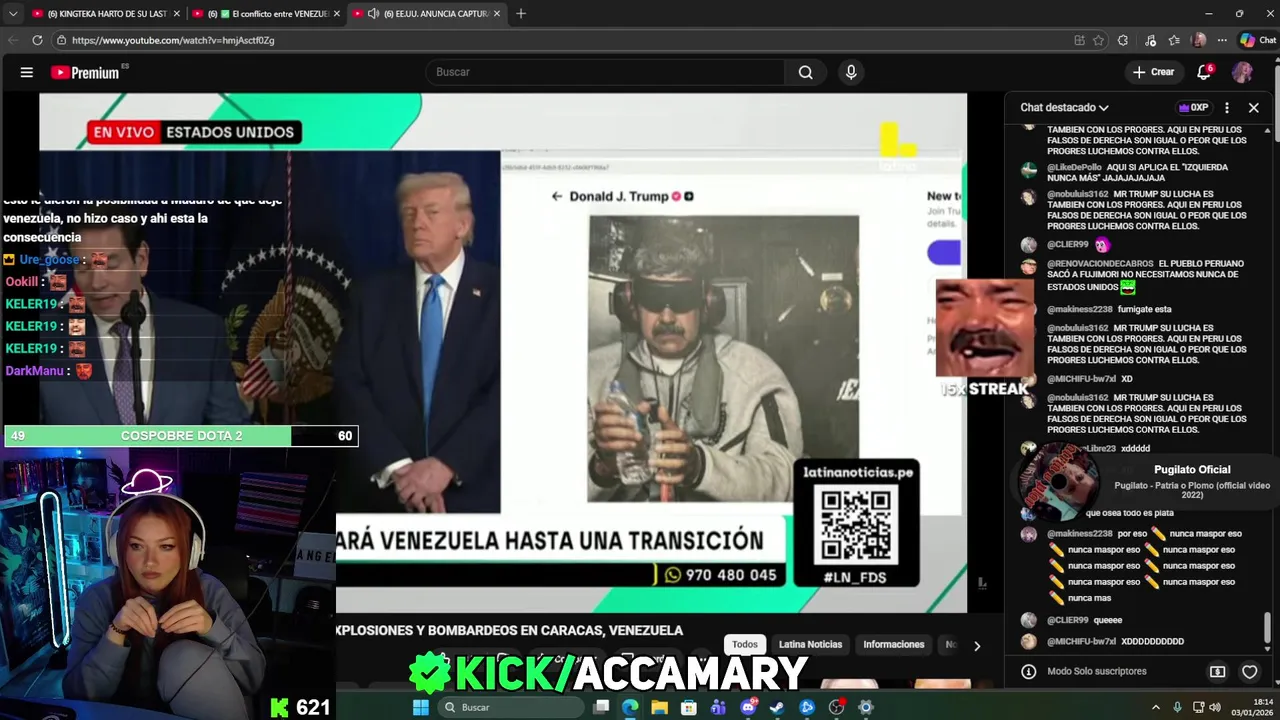Open the Windows Start menu

coord(421,707)
